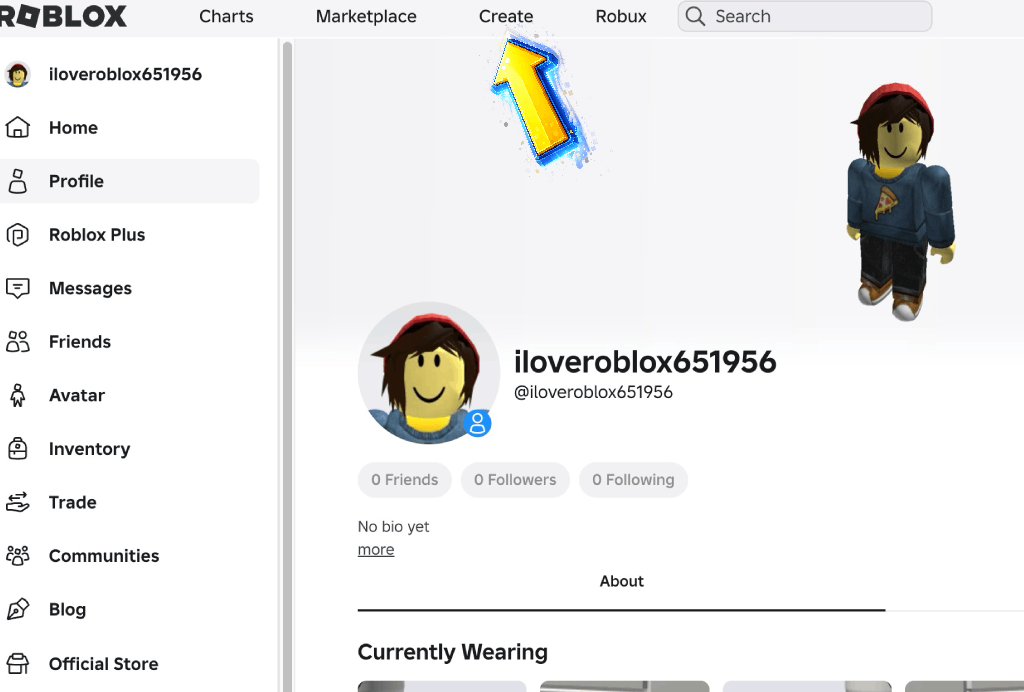
Task: Click the Blog pen icon
Action: point(18,609)
